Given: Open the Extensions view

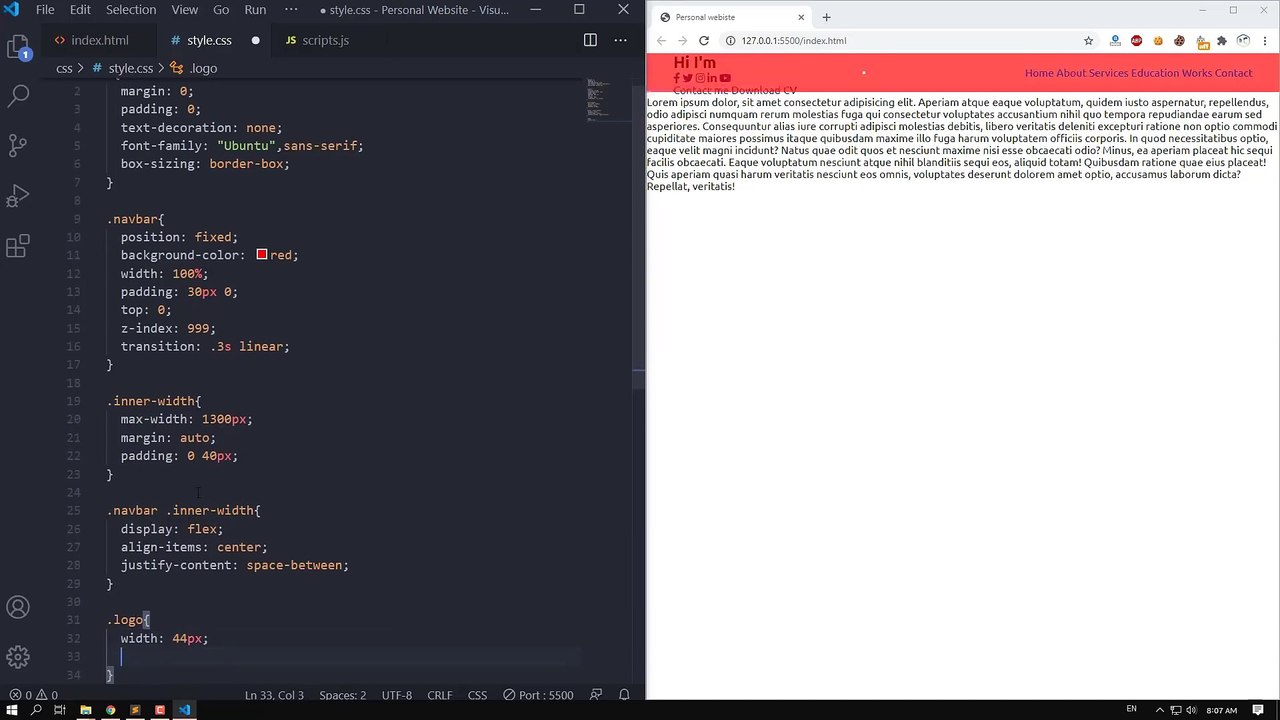Looking at the screenshot, I should (18, 246).
